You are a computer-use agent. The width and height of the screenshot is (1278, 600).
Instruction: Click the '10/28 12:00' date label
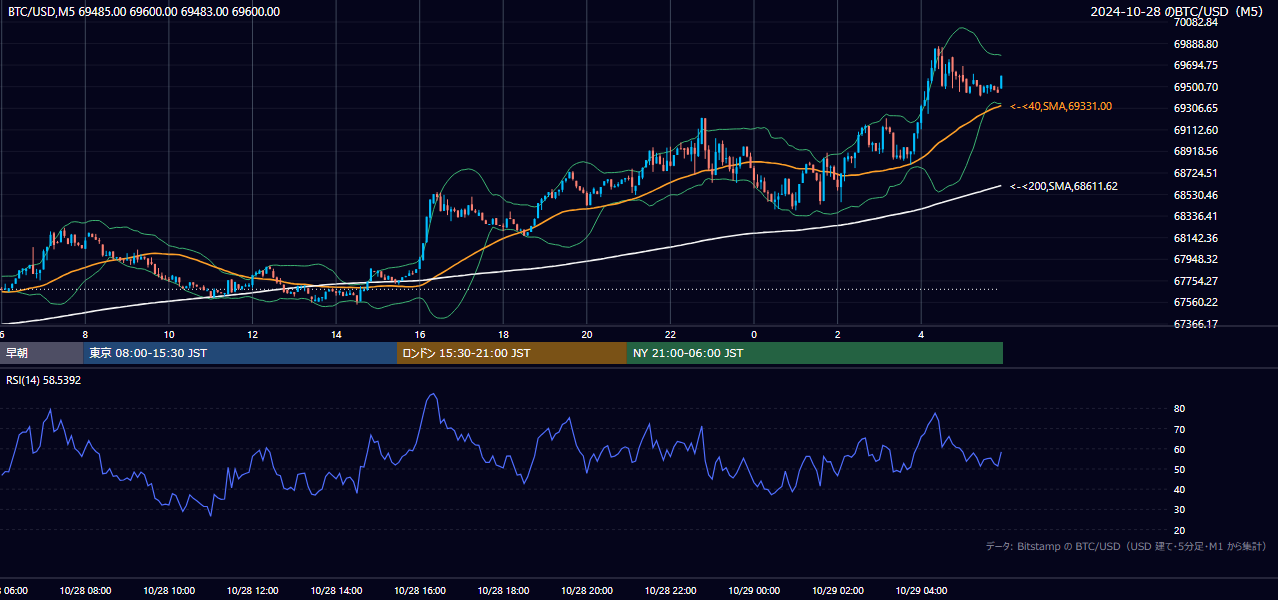point(252,590)
